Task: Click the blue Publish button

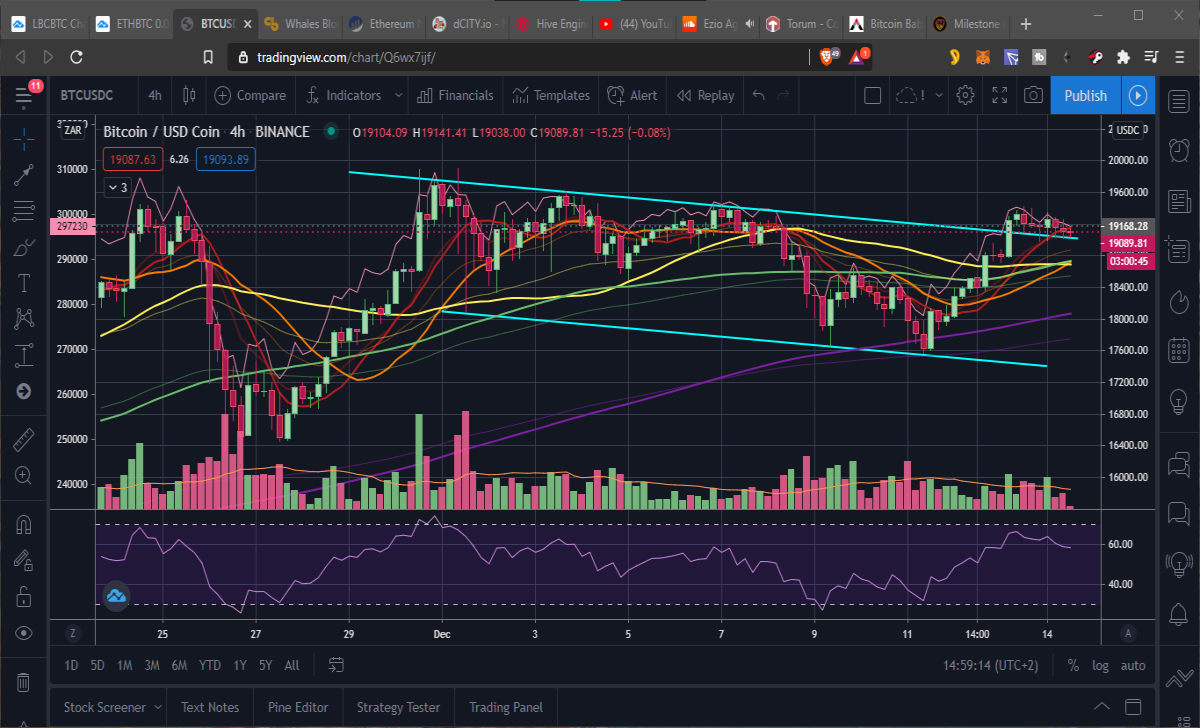Action: (x=1085, y=95)
